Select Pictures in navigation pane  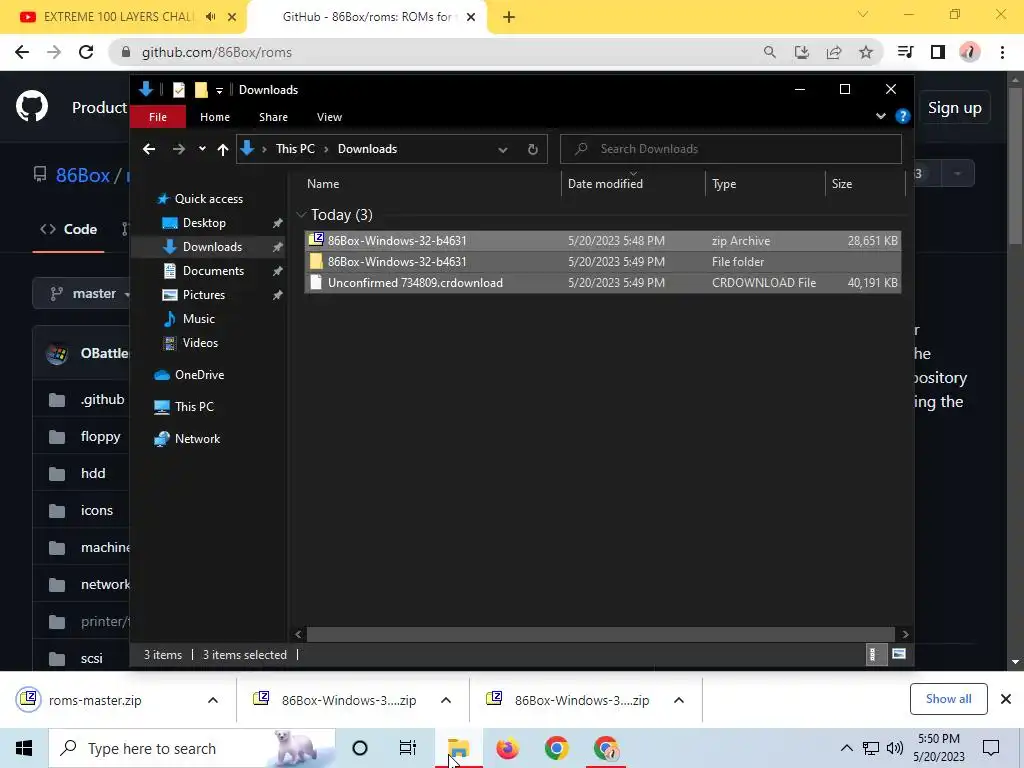204,295
